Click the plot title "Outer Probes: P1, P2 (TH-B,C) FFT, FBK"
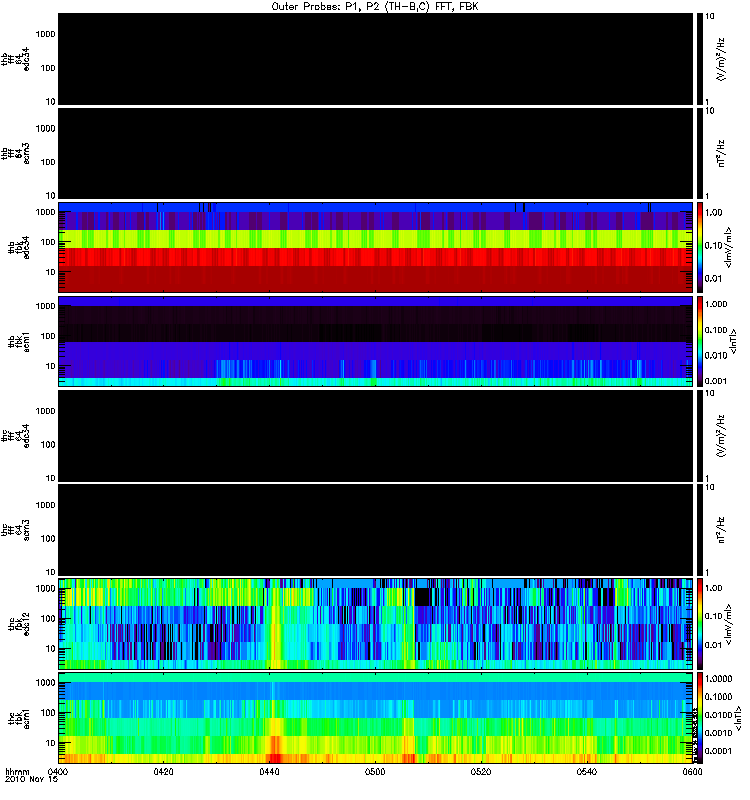The width and height of the screenshot is (750, 800). coord(375,6)
